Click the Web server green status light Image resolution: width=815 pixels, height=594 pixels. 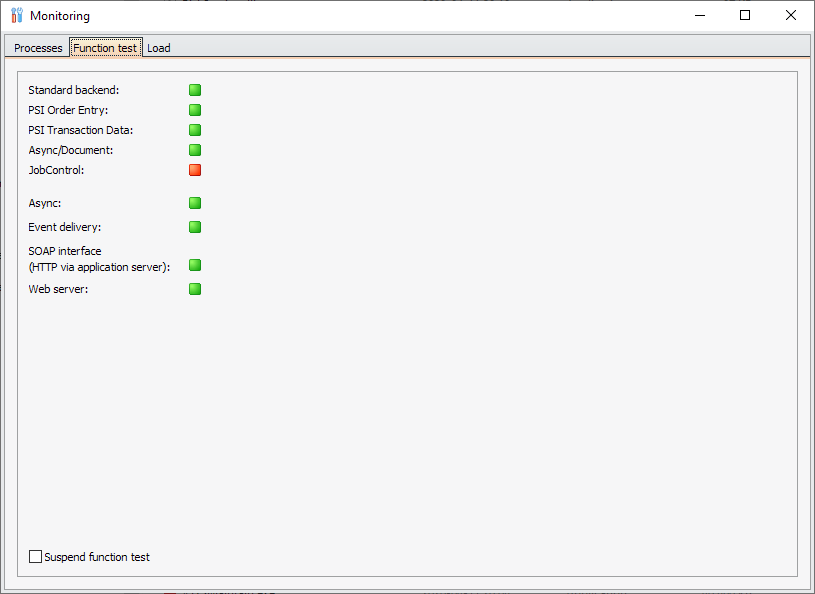tap(195, 289)
